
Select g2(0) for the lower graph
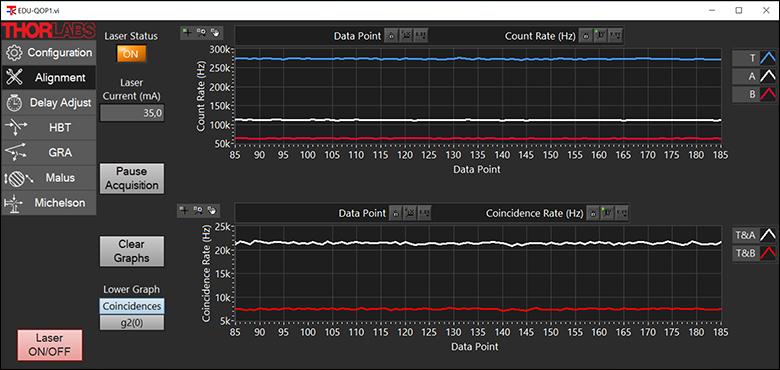[132, 322]
